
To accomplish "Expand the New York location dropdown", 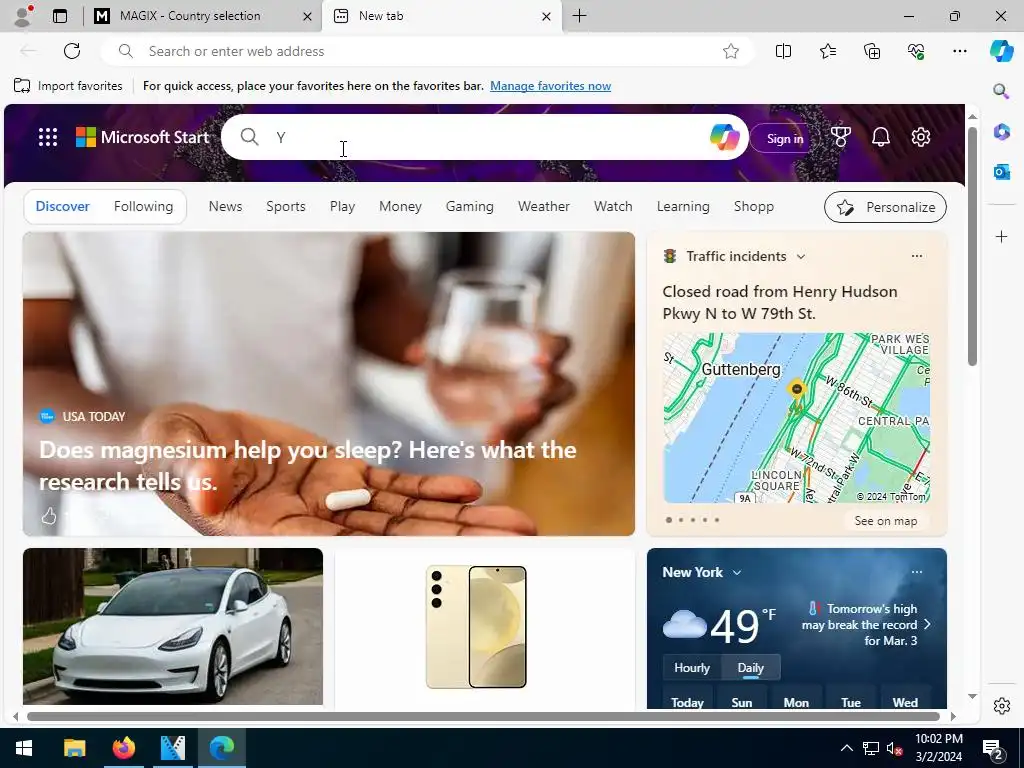I will click(737, 573).
